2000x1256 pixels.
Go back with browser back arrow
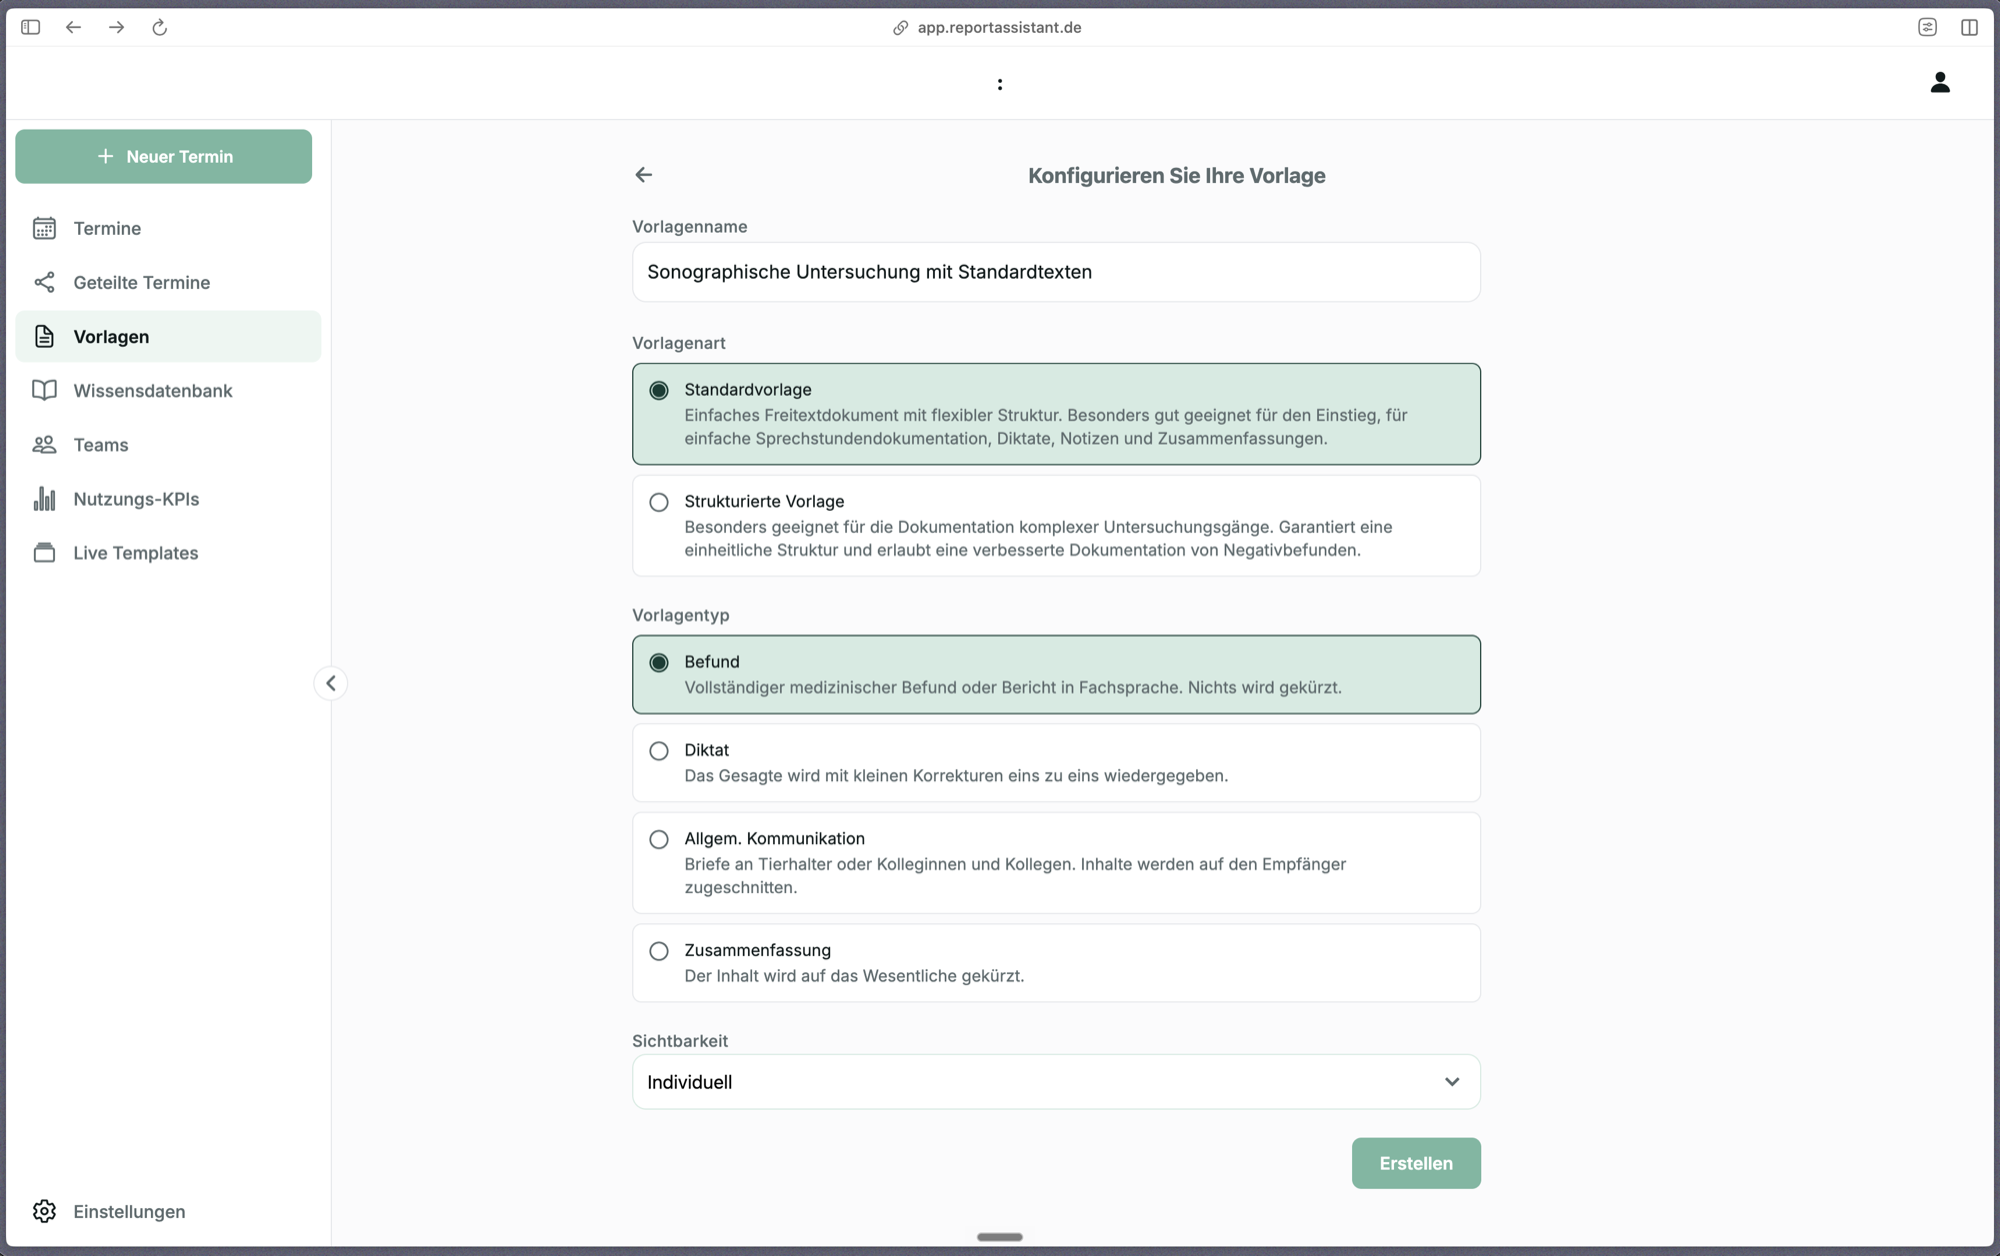[74, 27]
